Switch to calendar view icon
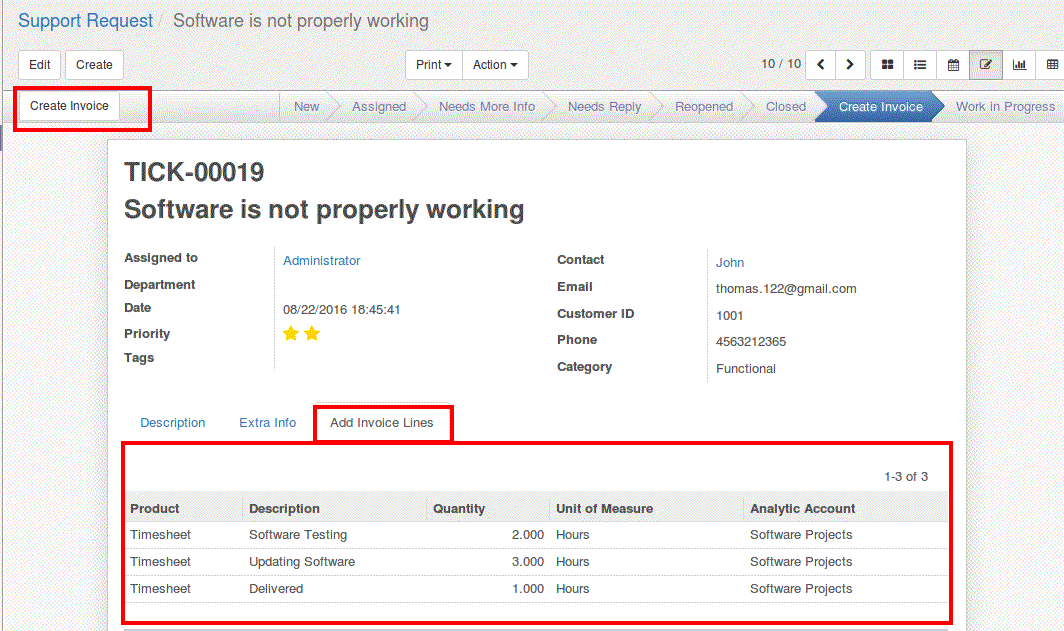Viewport: 1064px width, 631px height. (x=953, y=65)
